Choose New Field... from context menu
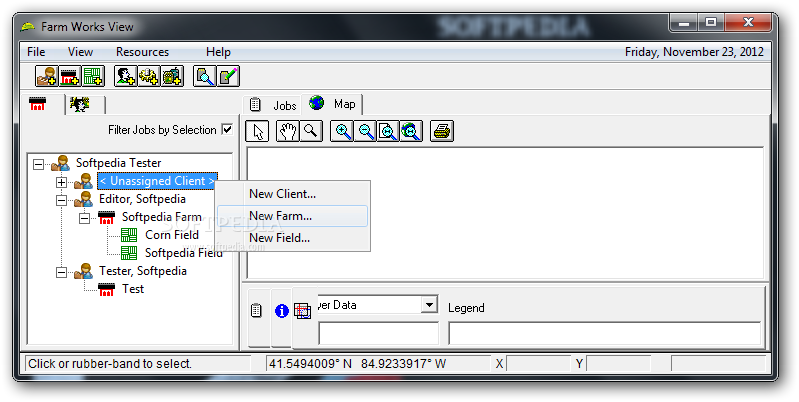799x402 pixels. (x=292, y=238)
